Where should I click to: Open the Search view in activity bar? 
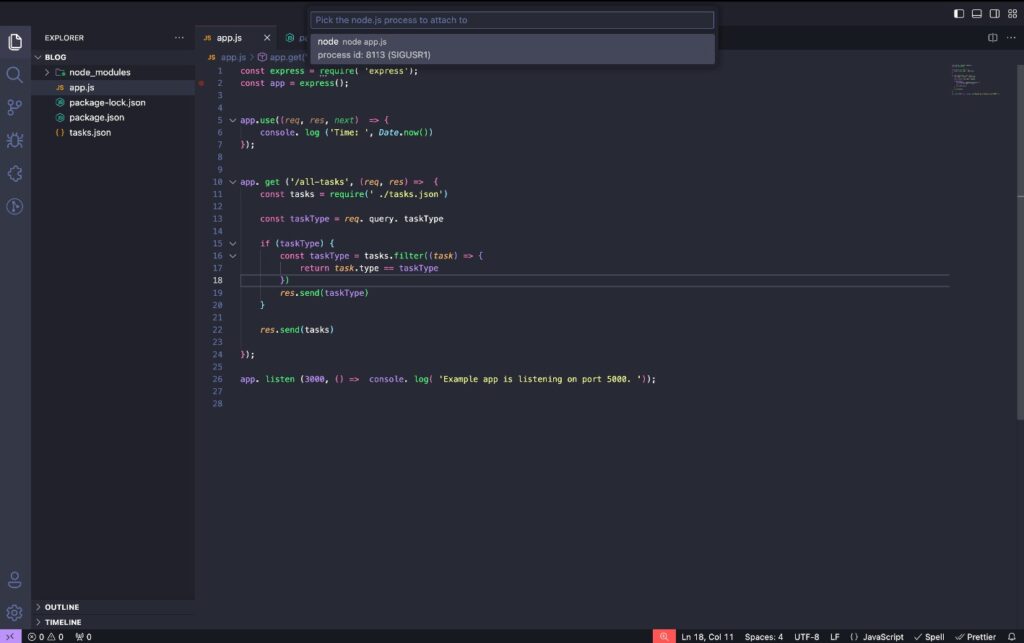[14, 75]
